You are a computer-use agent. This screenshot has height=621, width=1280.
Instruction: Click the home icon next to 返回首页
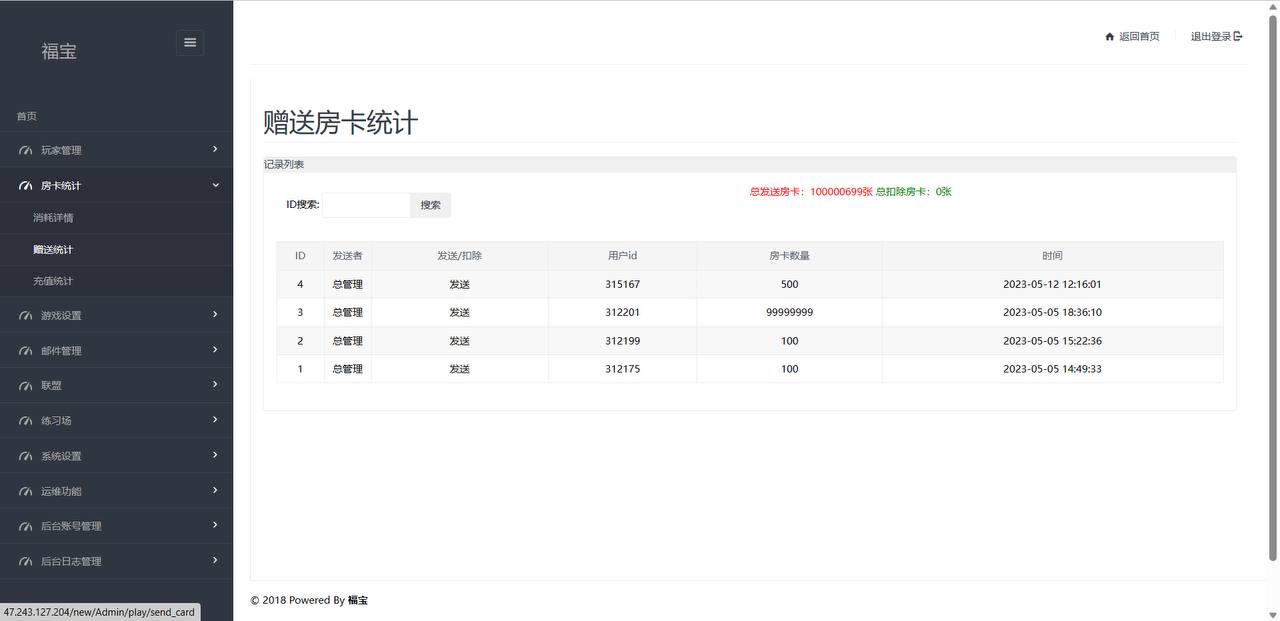click(1109, 35)
